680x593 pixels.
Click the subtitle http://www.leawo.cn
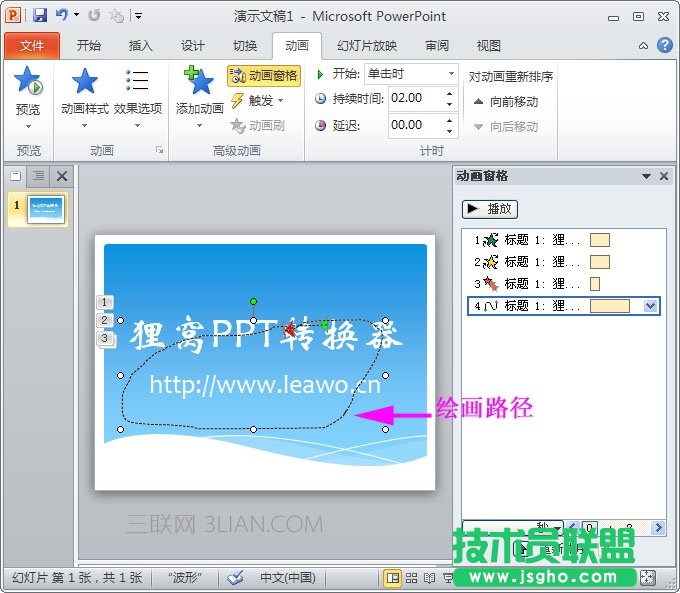point(265,385)
